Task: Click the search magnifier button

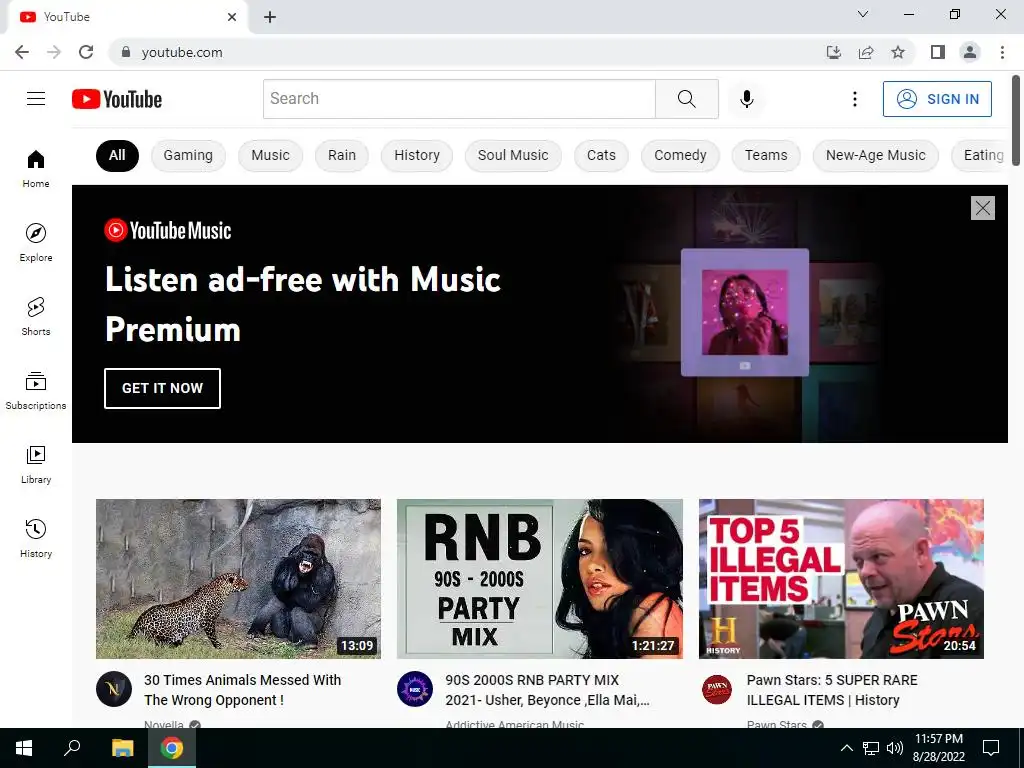Action: 686,99
